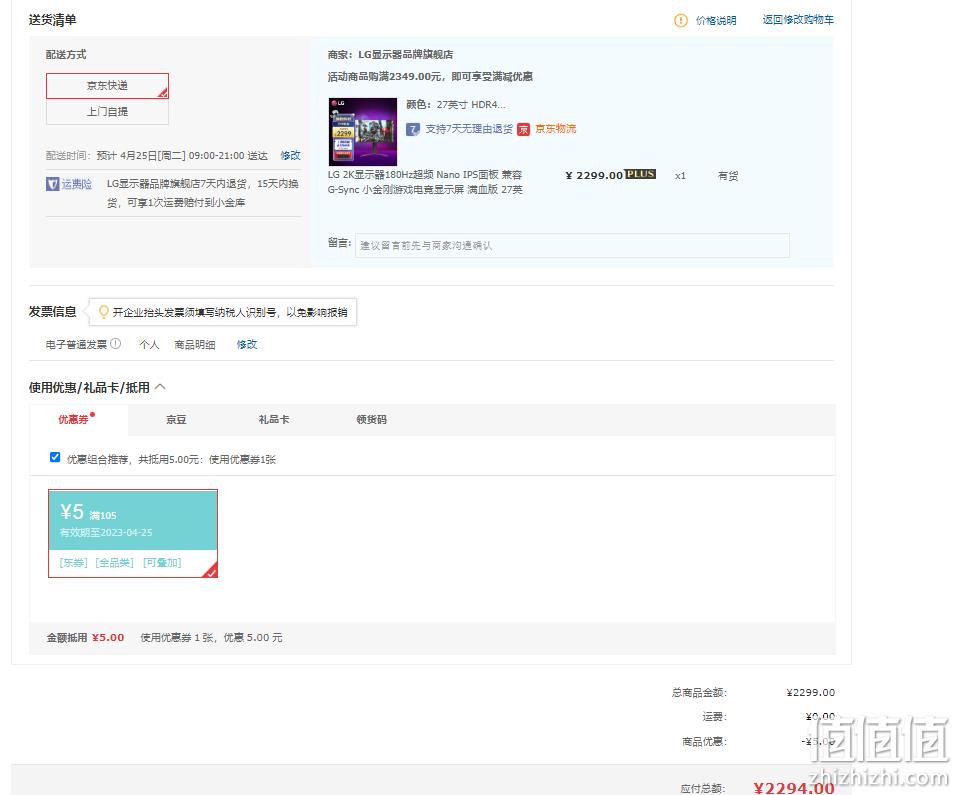Viewport: 958px width, 795px height.
Task: Click the x1 quantity text
Action: click(680, 176)
